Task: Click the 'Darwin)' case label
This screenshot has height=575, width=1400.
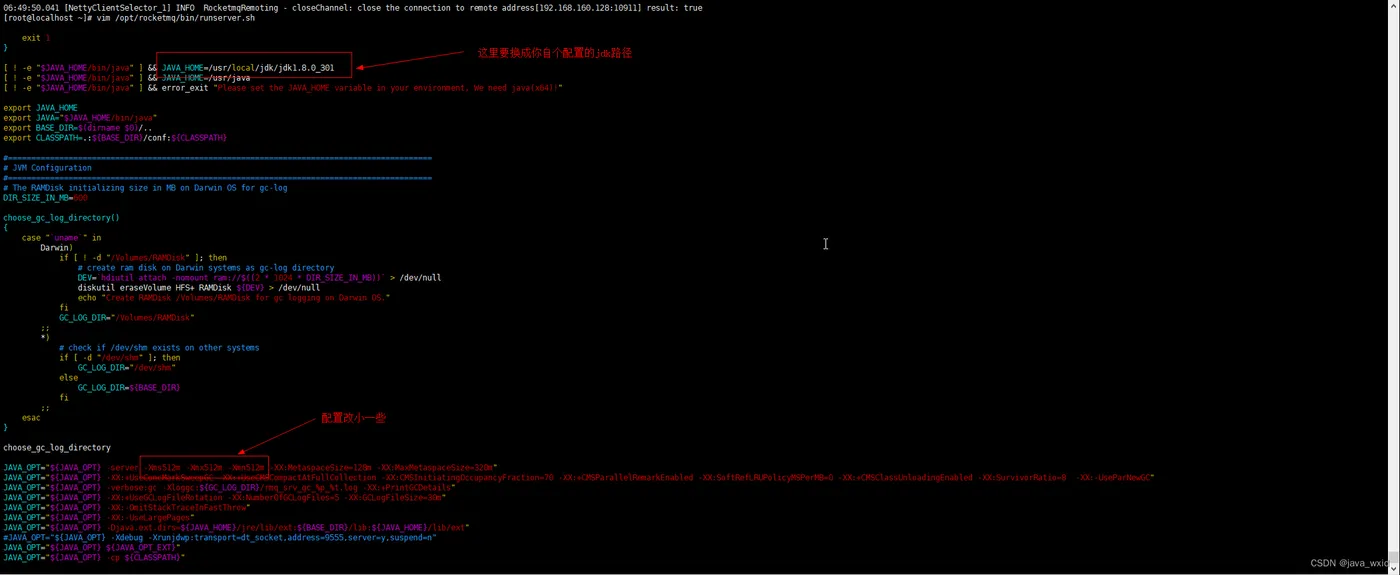Action: coord(57,247)
